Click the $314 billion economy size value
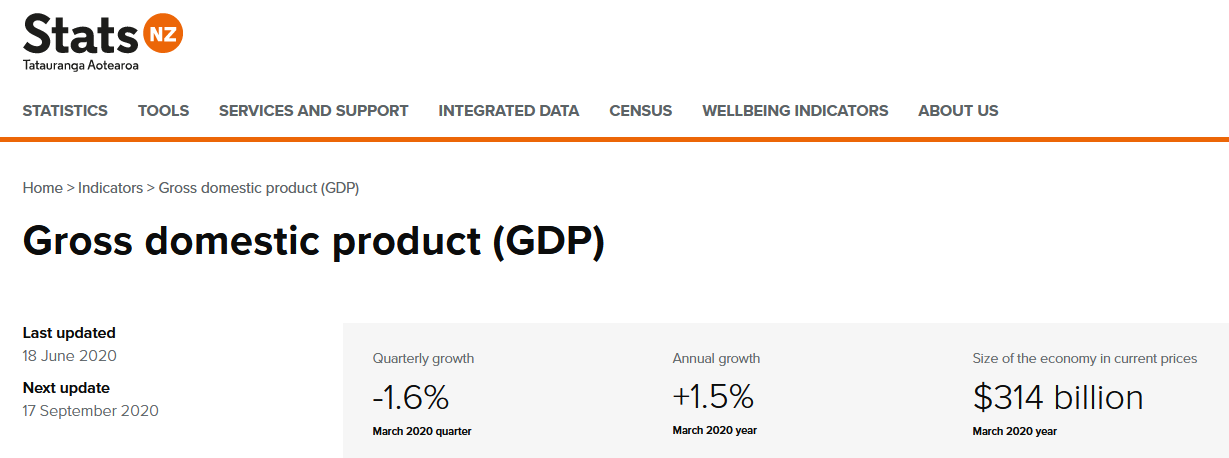Screen dimensions: 1229x458 coord(1057,398)
